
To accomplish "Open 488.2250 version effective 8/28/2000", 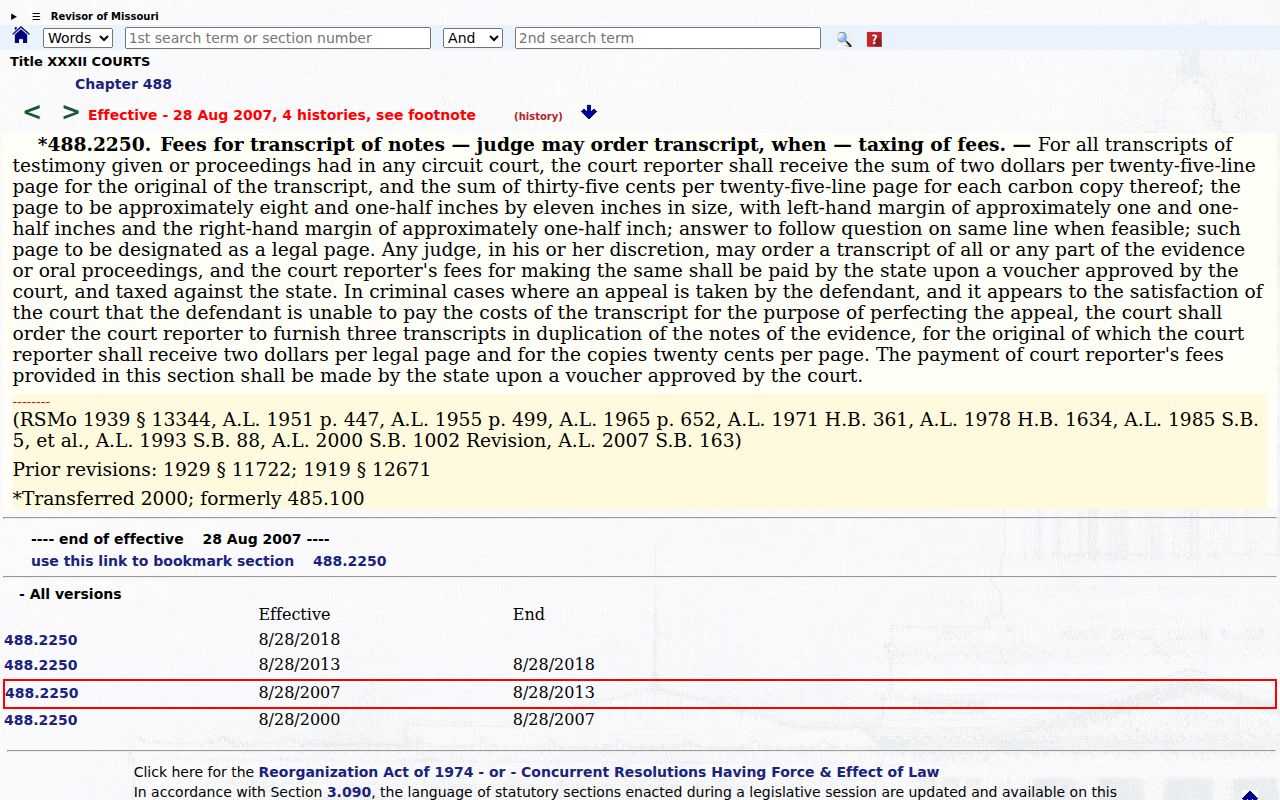I will (x=41, y=720).
